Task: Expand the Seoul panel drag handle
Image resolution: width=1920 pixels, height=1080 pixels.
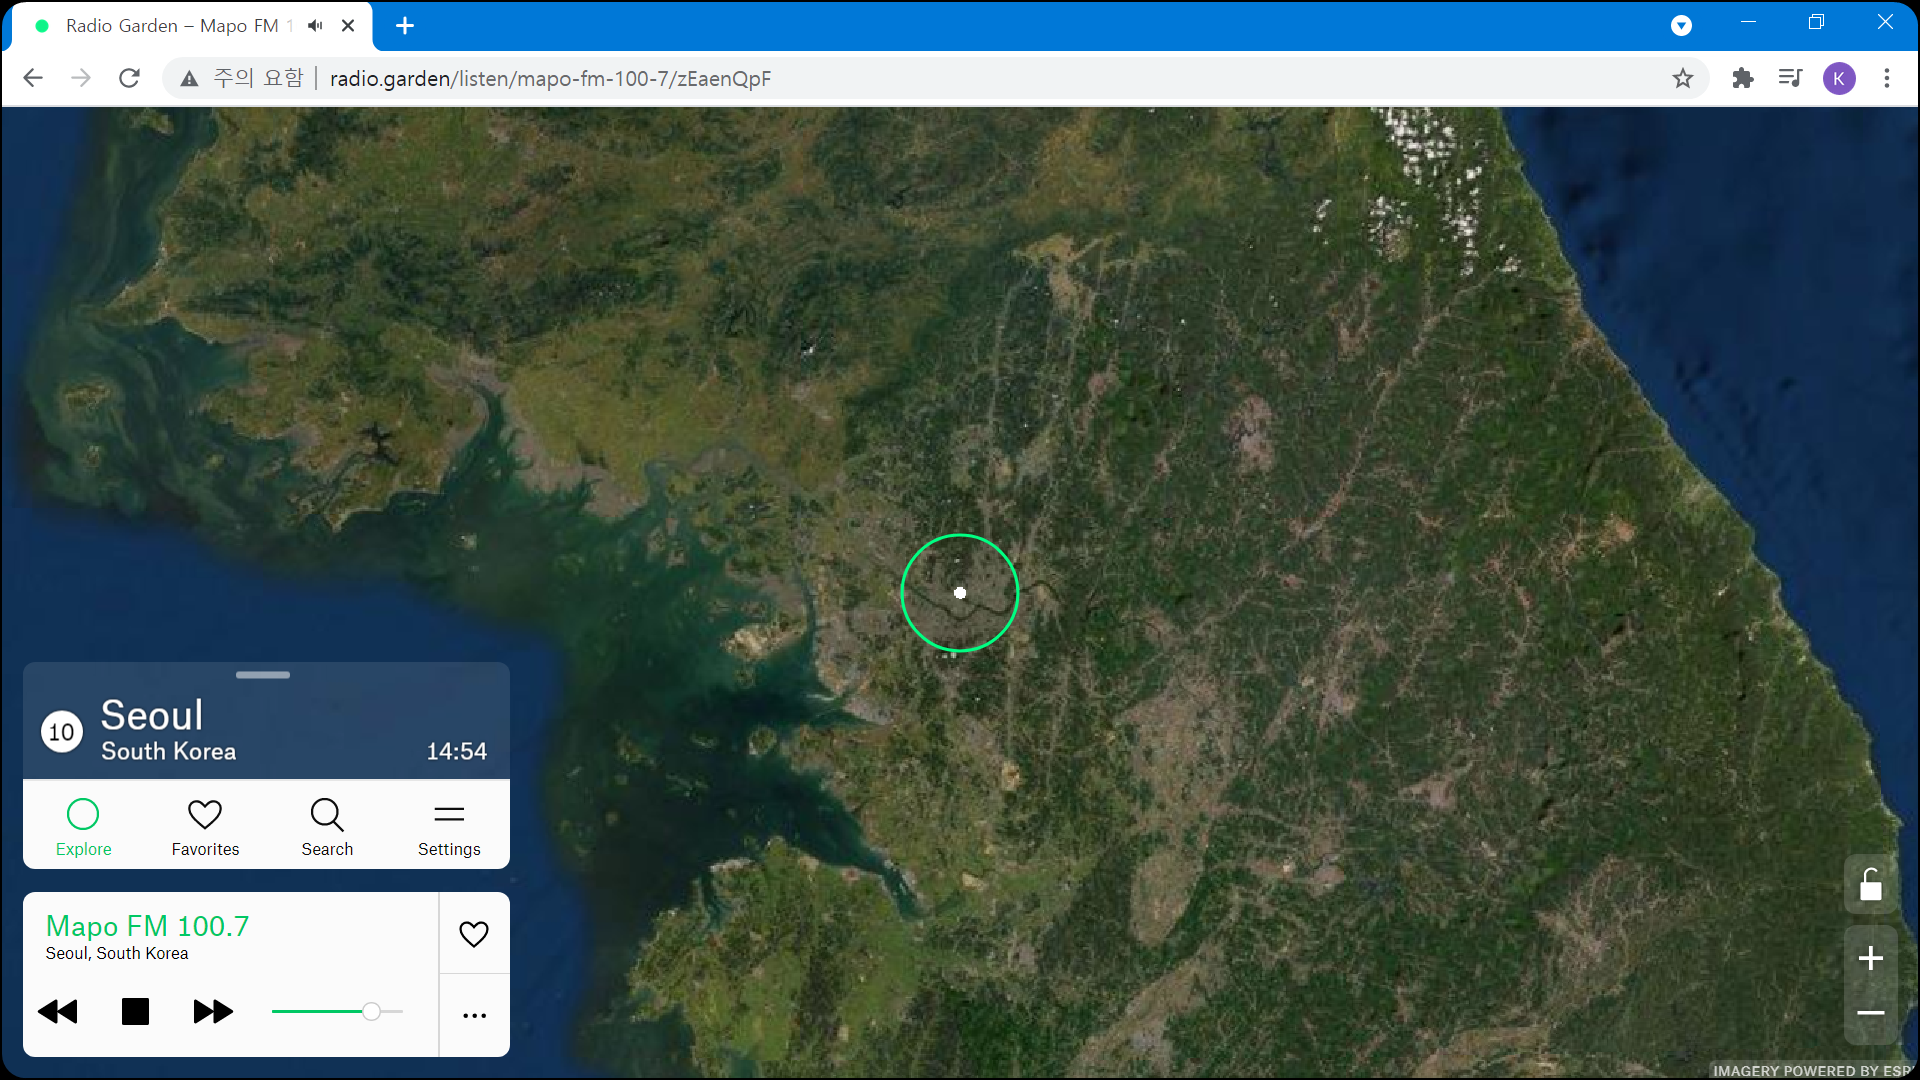Action: coord(263,675)
